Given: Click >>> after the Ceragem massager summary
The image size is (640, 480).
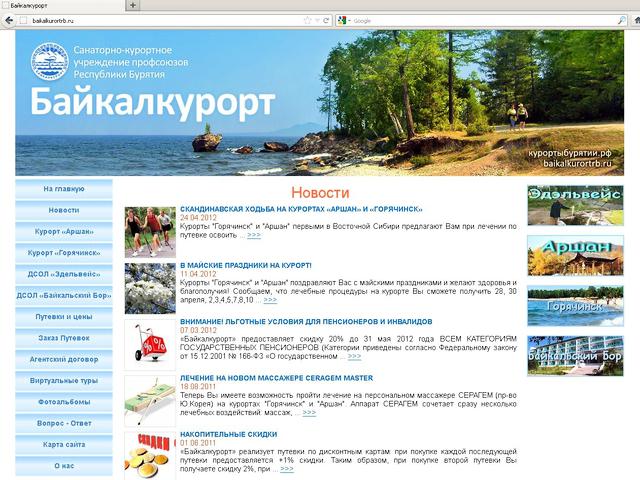Looking at the screenshot, I should point(309,413).
